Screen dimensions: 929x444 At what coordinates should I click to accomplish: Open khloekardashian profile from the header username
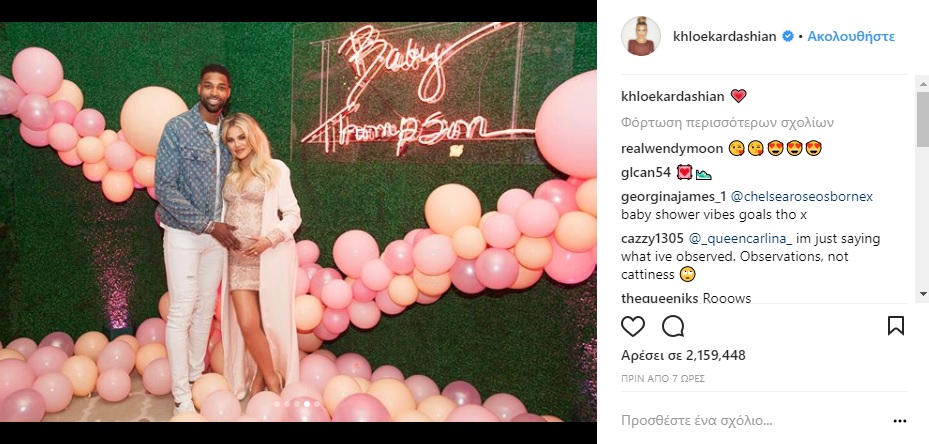click(x=725, y=36)
